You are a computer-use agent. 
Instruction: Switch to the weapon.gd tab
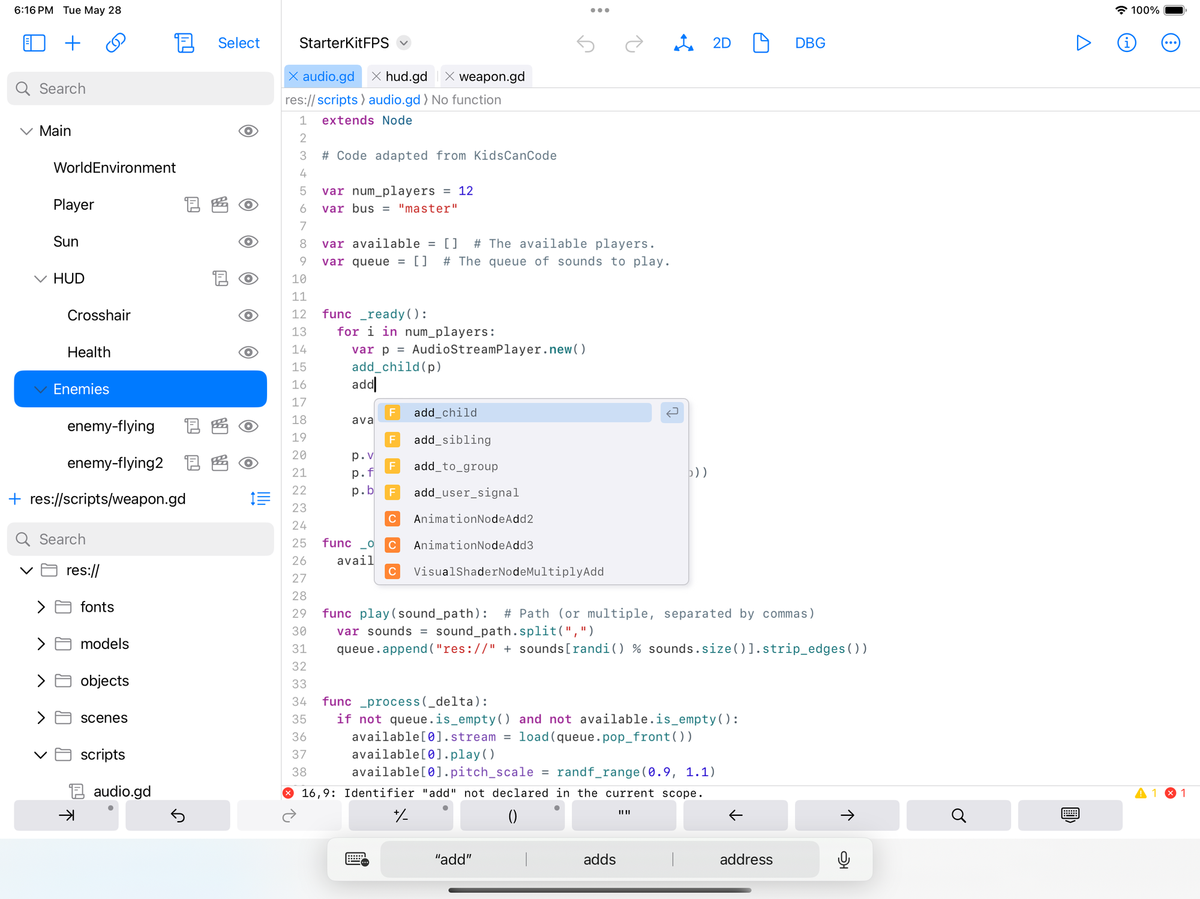pyautogui.click(x=492, y=76)
